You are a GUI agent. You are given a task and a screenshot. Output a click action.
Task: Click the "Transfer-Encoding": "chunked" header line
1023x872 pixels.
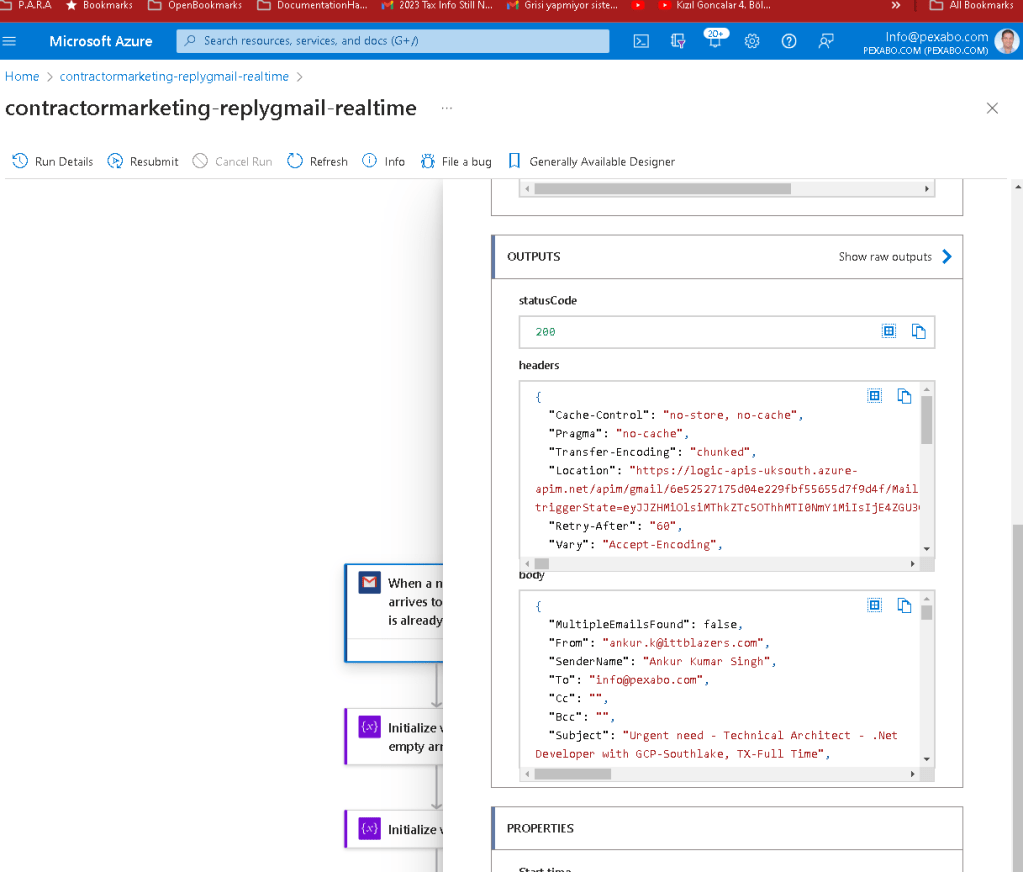tap(651, 452)
